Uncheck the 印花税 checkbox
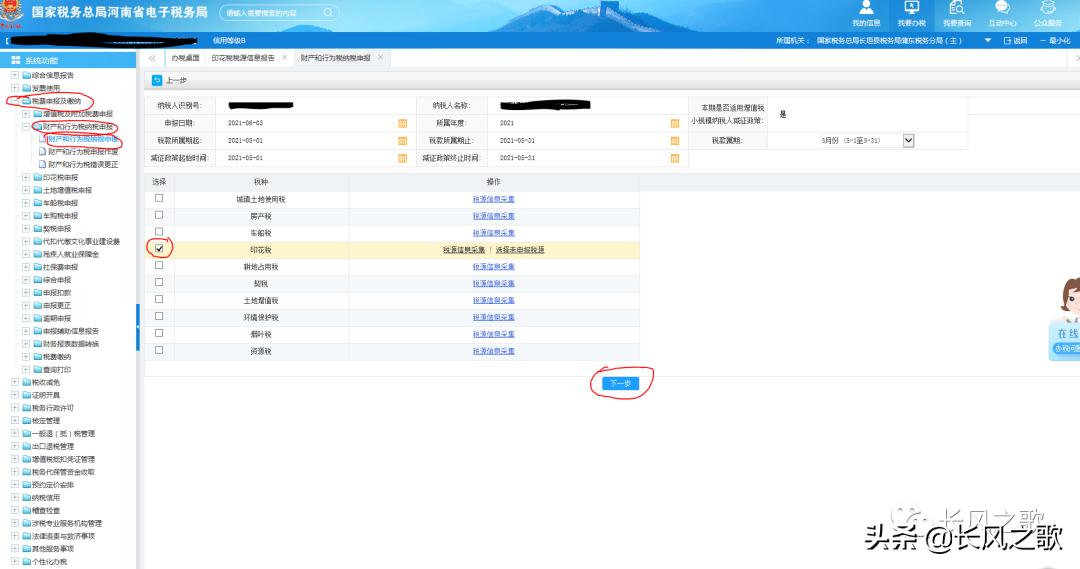 [159, 249]
